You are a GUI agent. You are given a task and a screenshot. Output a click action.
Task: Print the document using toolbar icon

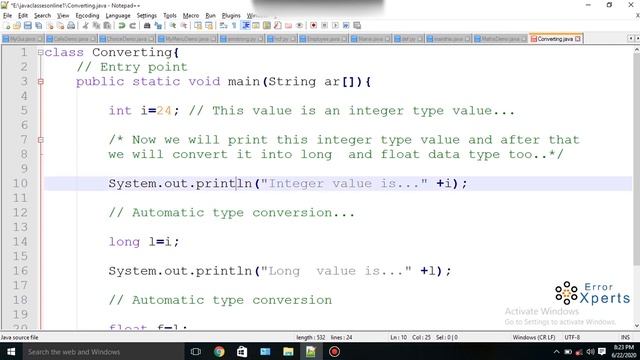pyautogui.click(x=71, y=25)
